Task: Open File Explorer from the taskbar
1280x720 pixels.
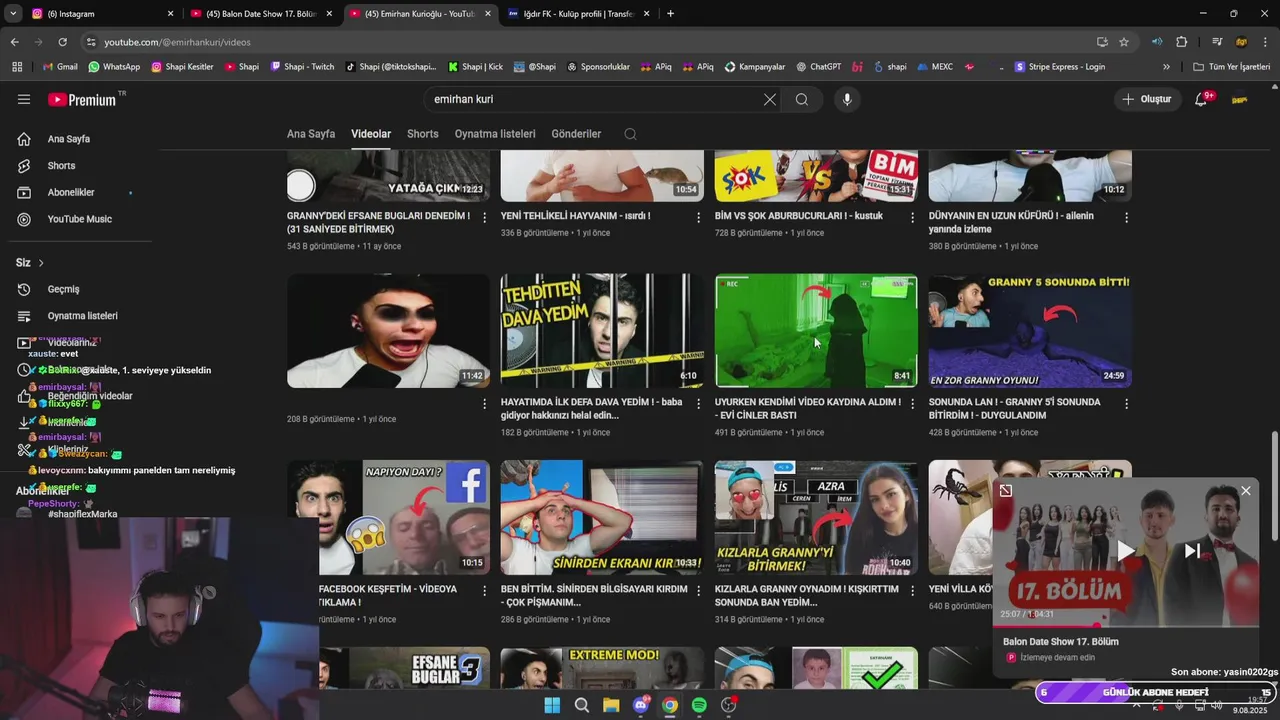Action: click(x=611, y=705)
